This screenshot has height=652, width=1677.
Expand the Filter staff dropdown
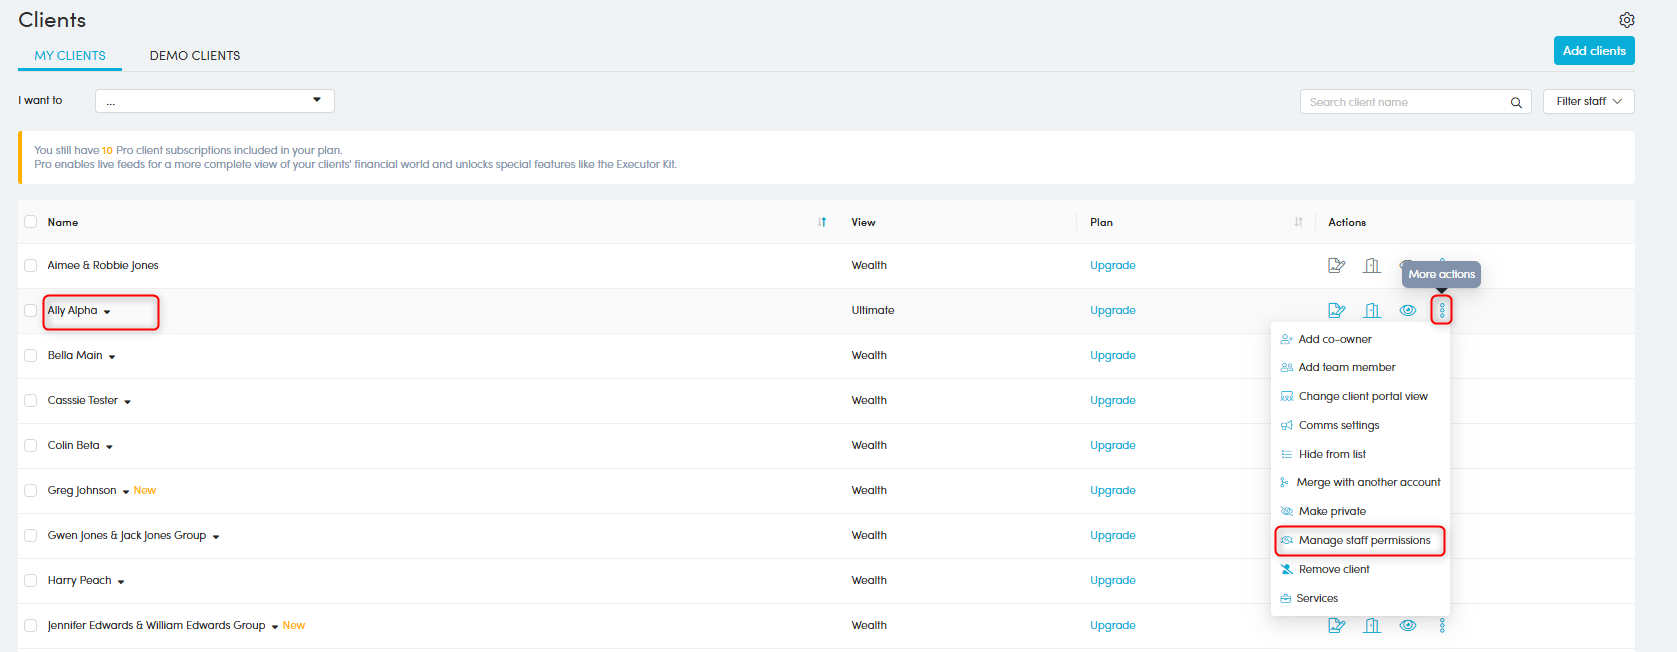(1588, 101)
